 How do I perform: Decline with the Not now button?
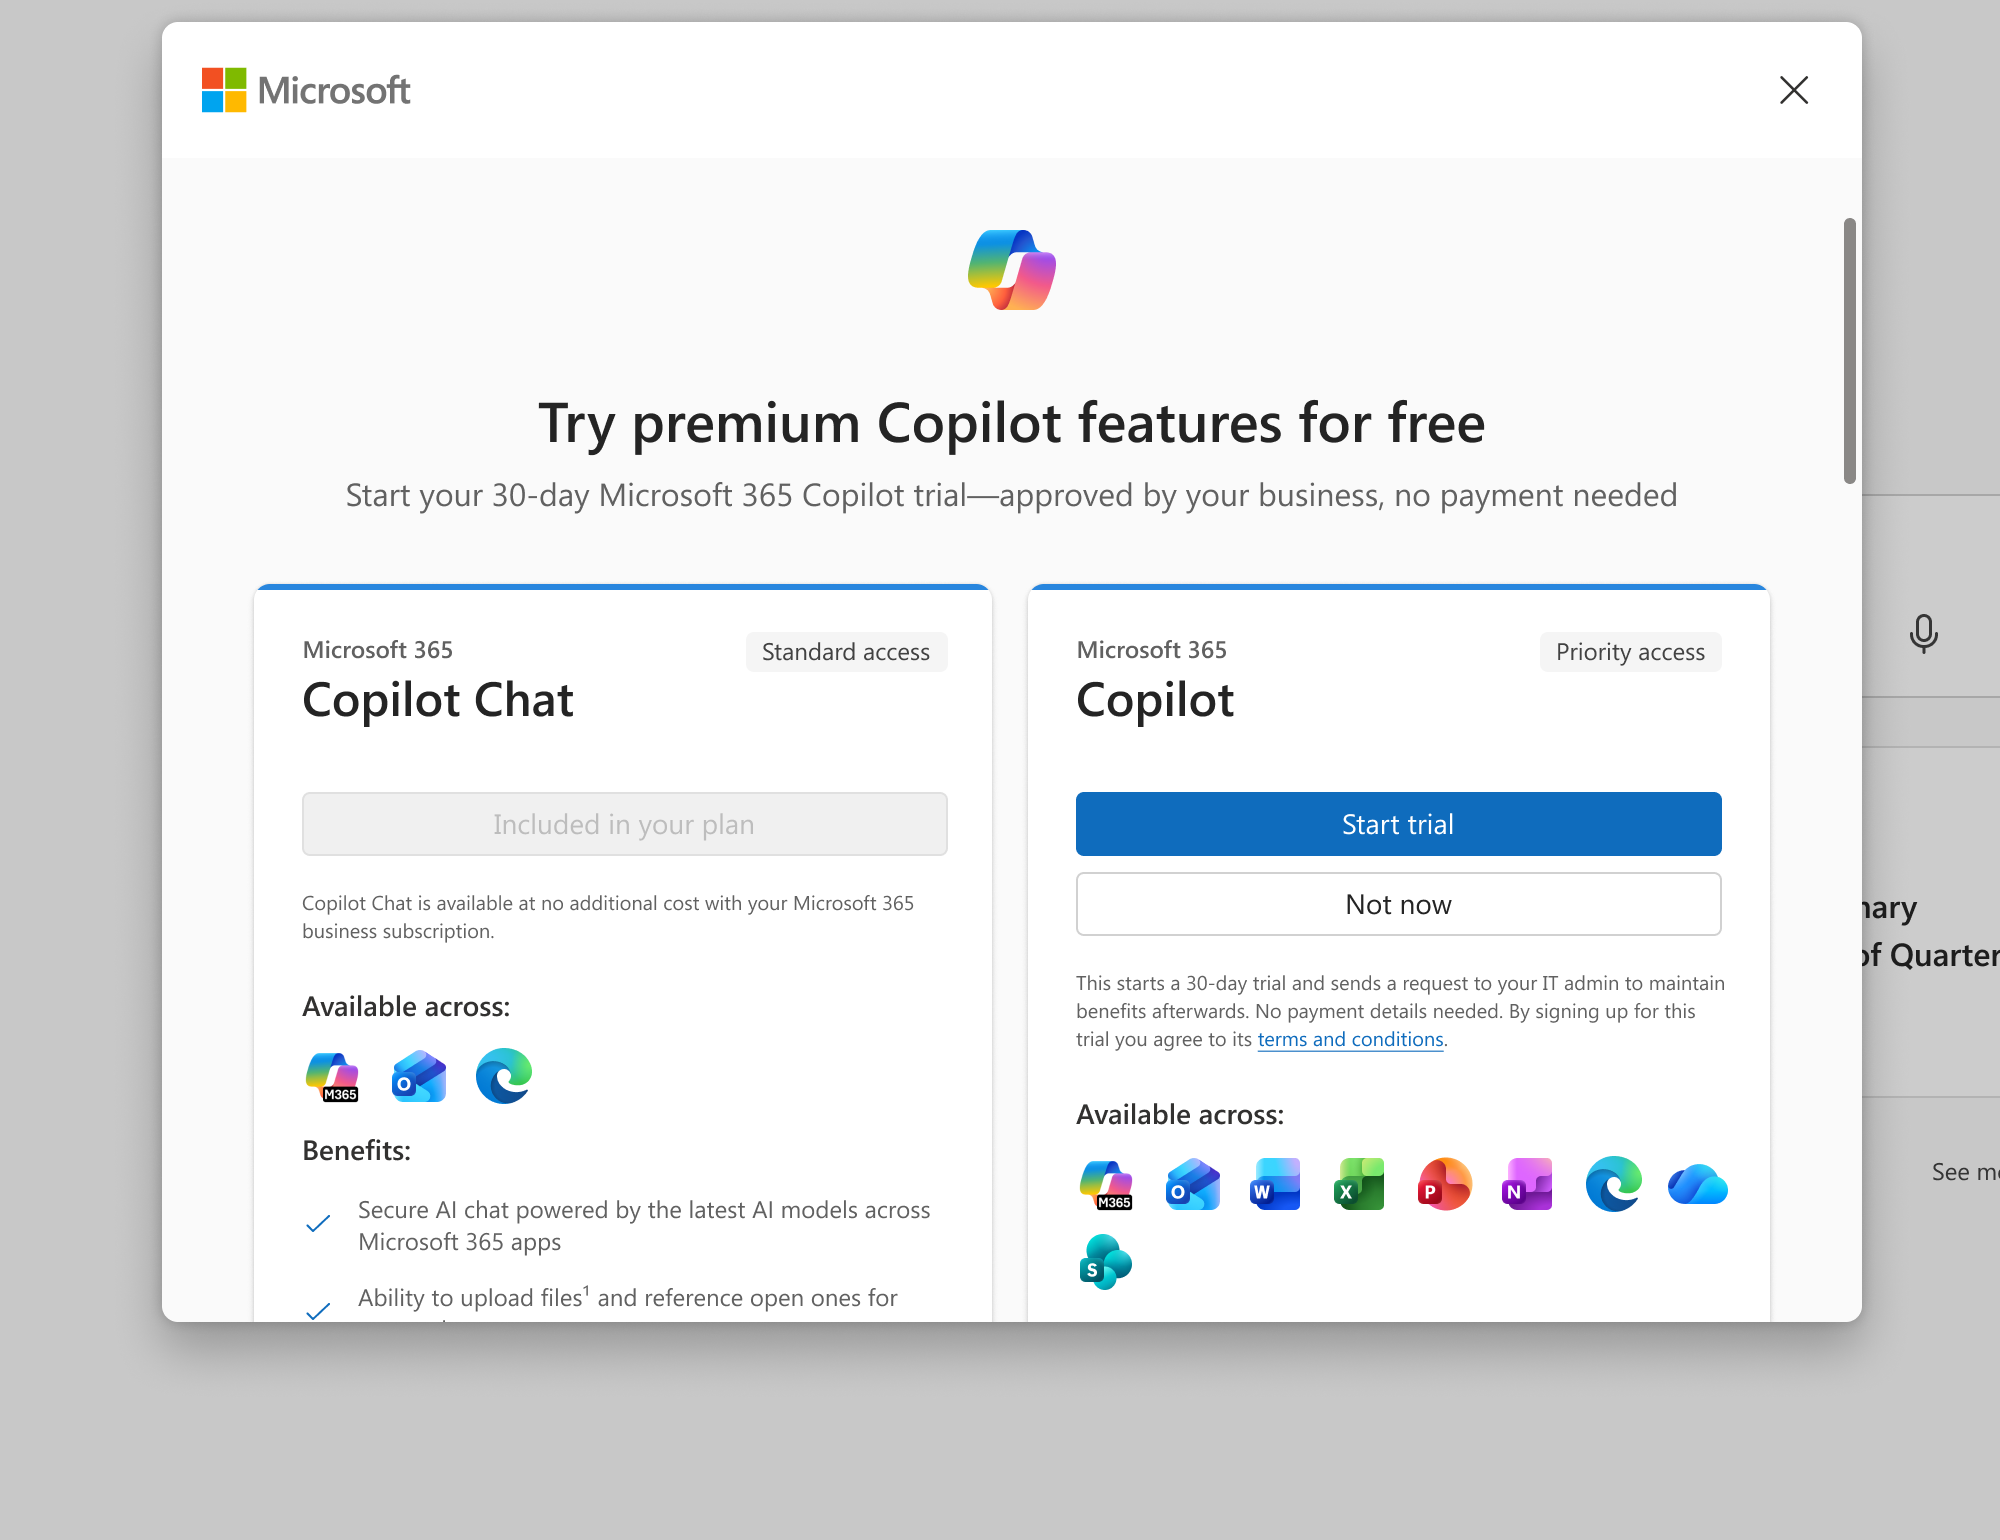point(1398,904)
